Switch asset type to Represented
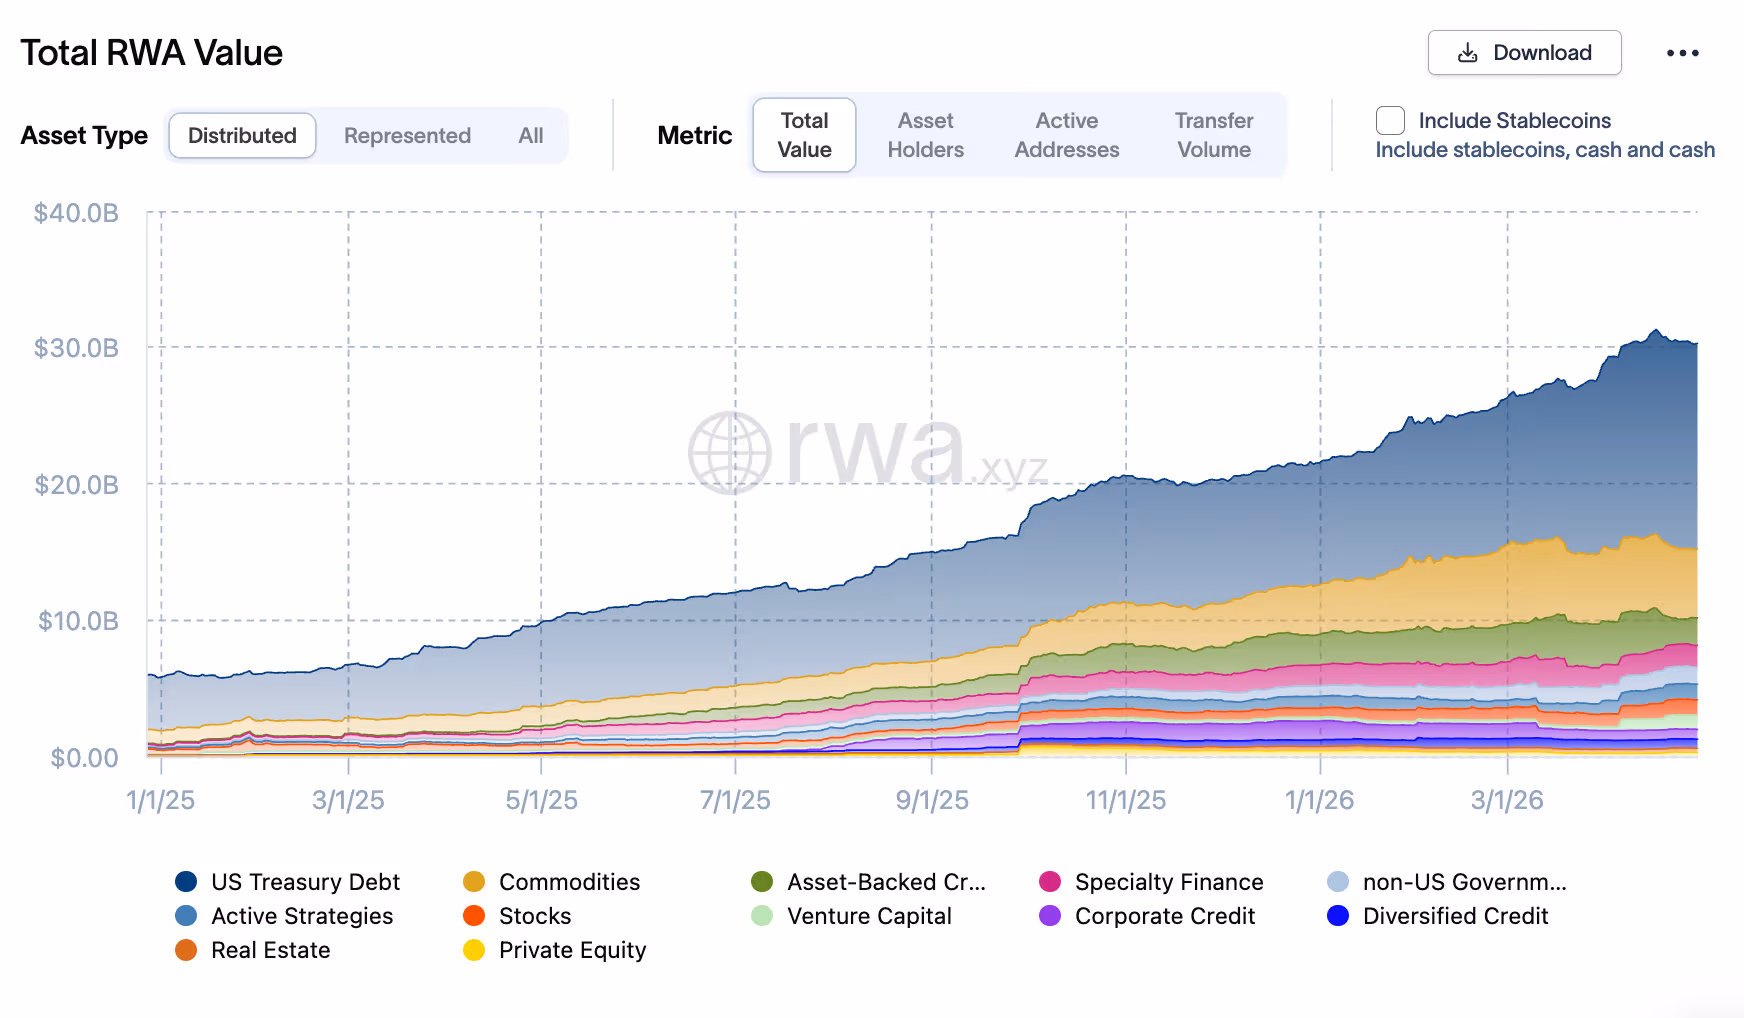1744x1018 pixels. click(407, 135)
